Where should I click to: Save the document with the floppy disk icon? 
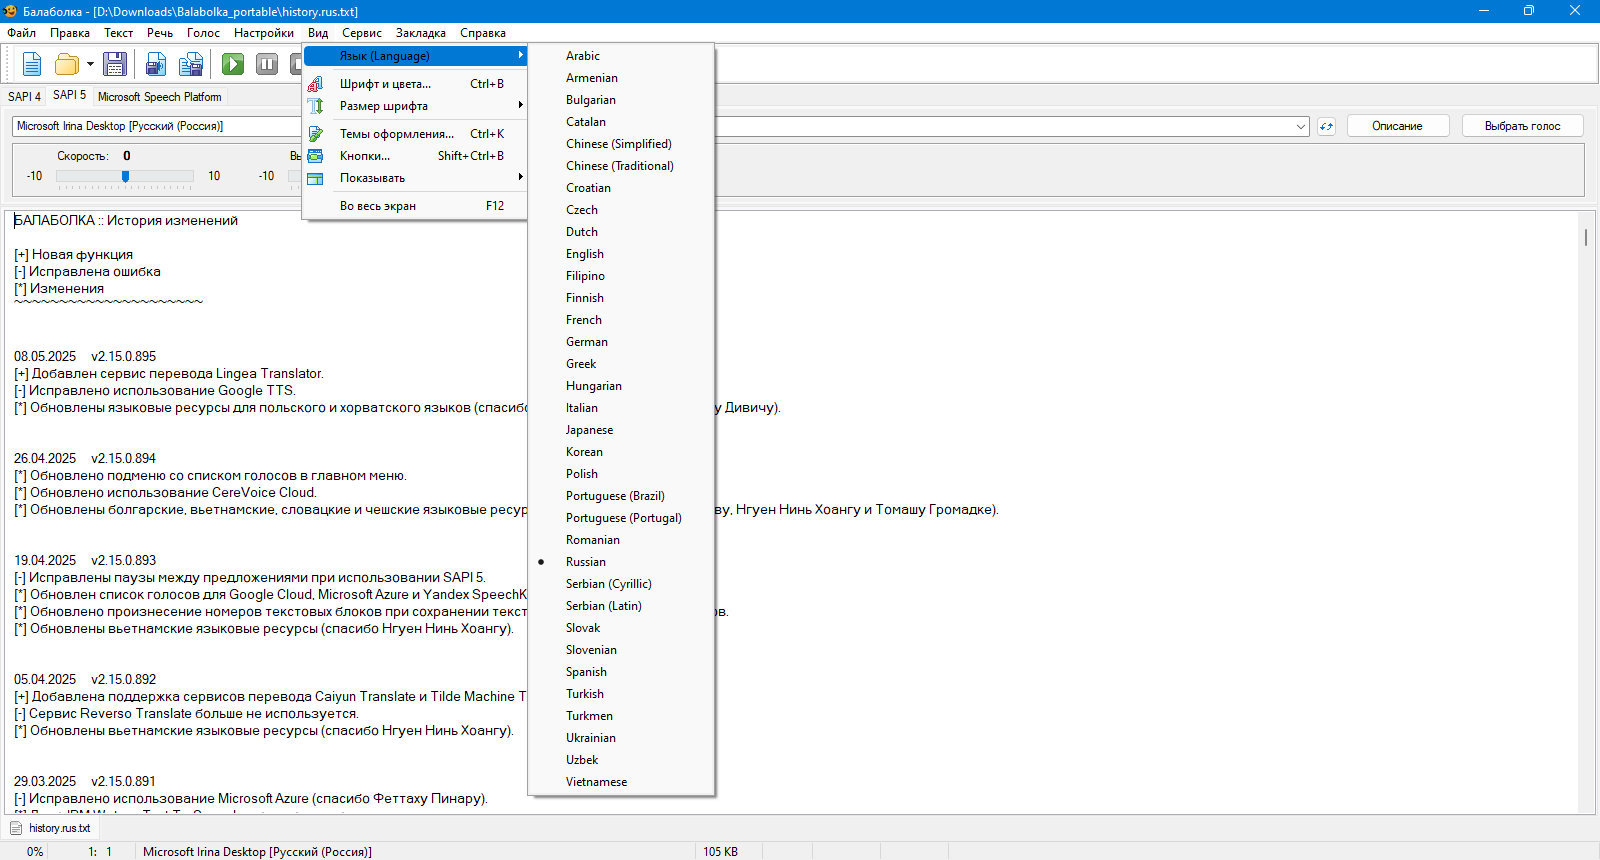115,64
